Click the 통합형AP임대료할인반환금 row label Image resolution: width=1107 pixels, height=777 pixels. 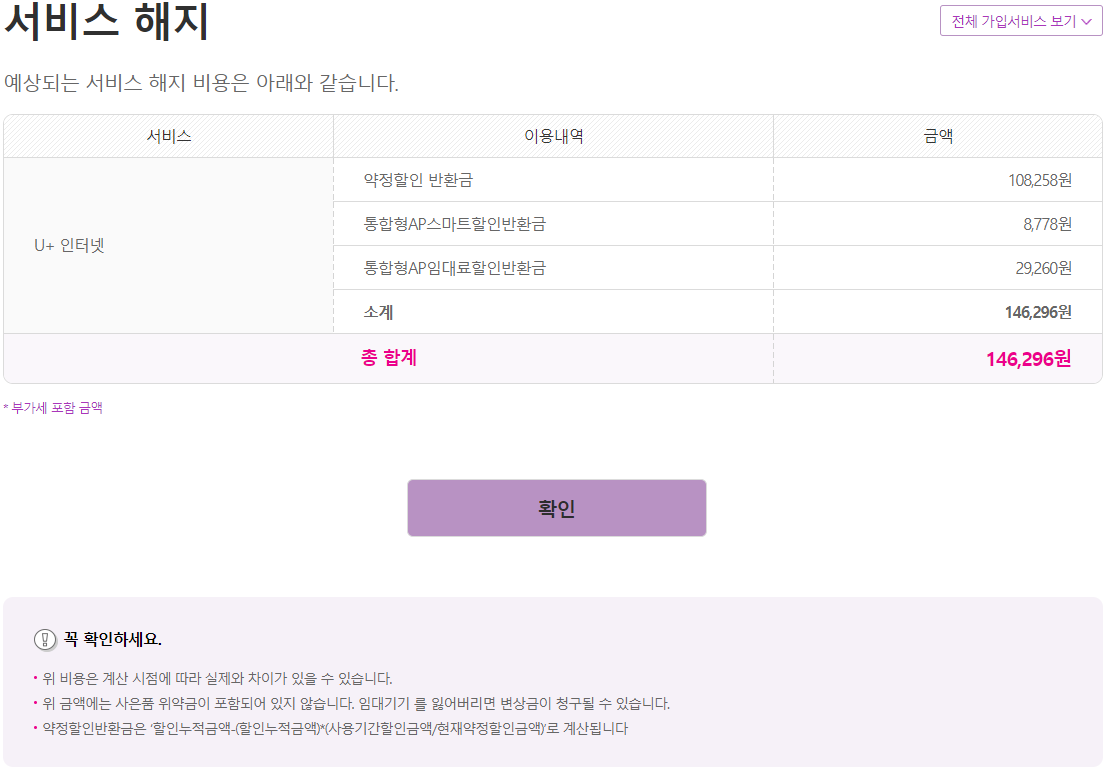coord(454,268)
